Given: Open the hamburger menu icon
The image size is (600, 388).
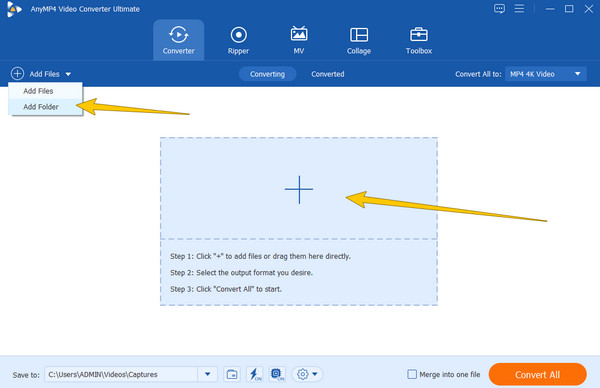Looking at the screenshot, I should [x=519, y=8].
